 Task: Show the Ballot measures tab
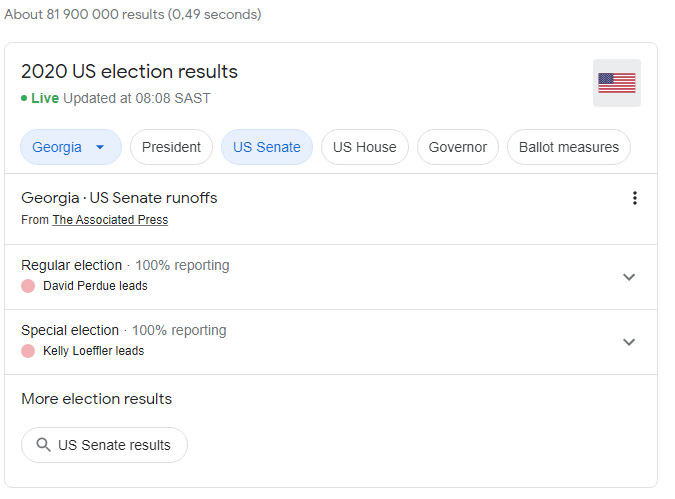569,147
